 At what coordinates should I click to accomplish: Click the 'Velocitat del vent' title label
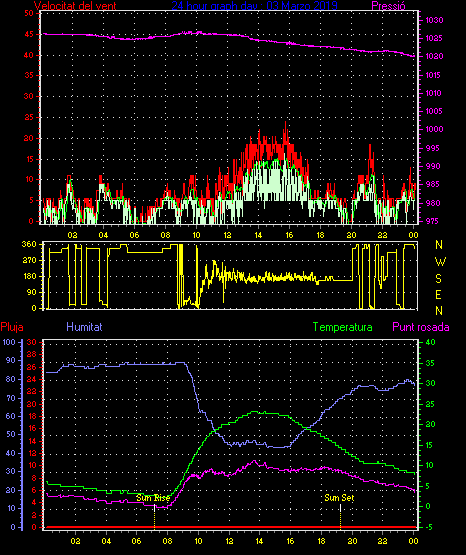75,6
